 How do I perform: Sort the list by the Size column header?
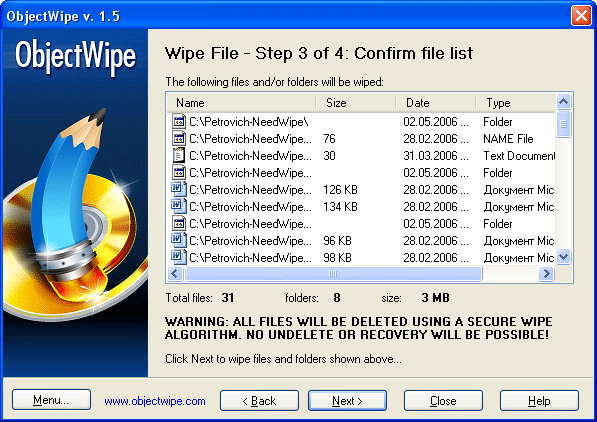(356, 103)
